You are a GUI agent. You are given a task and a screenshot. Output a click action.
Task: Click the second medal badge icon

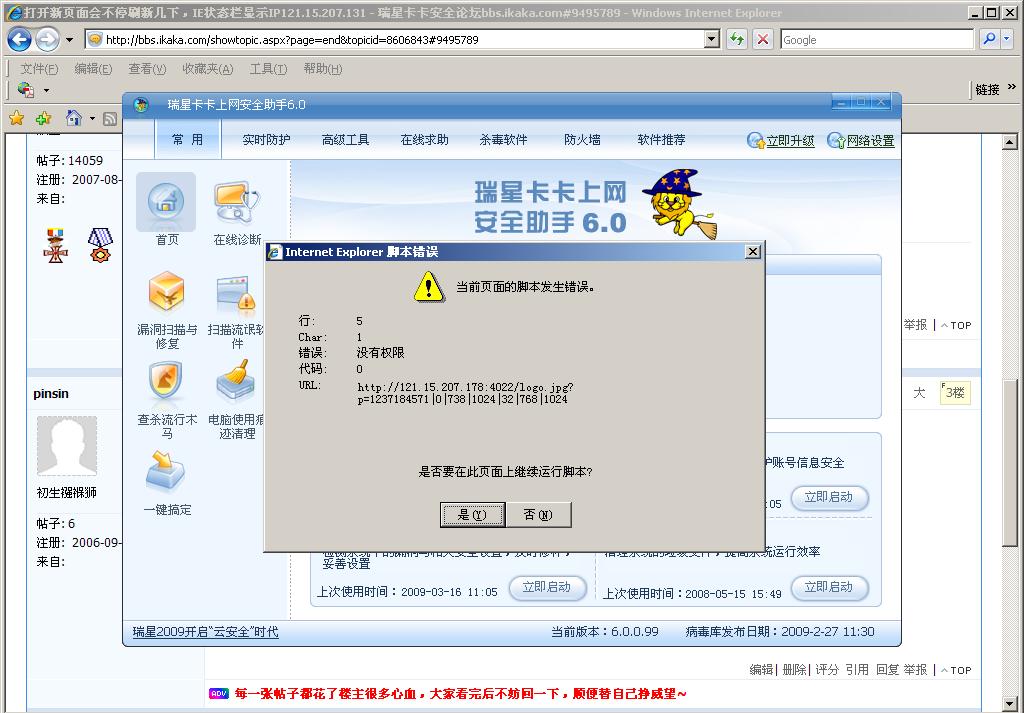pyautogui.click(x=100, y=245)
